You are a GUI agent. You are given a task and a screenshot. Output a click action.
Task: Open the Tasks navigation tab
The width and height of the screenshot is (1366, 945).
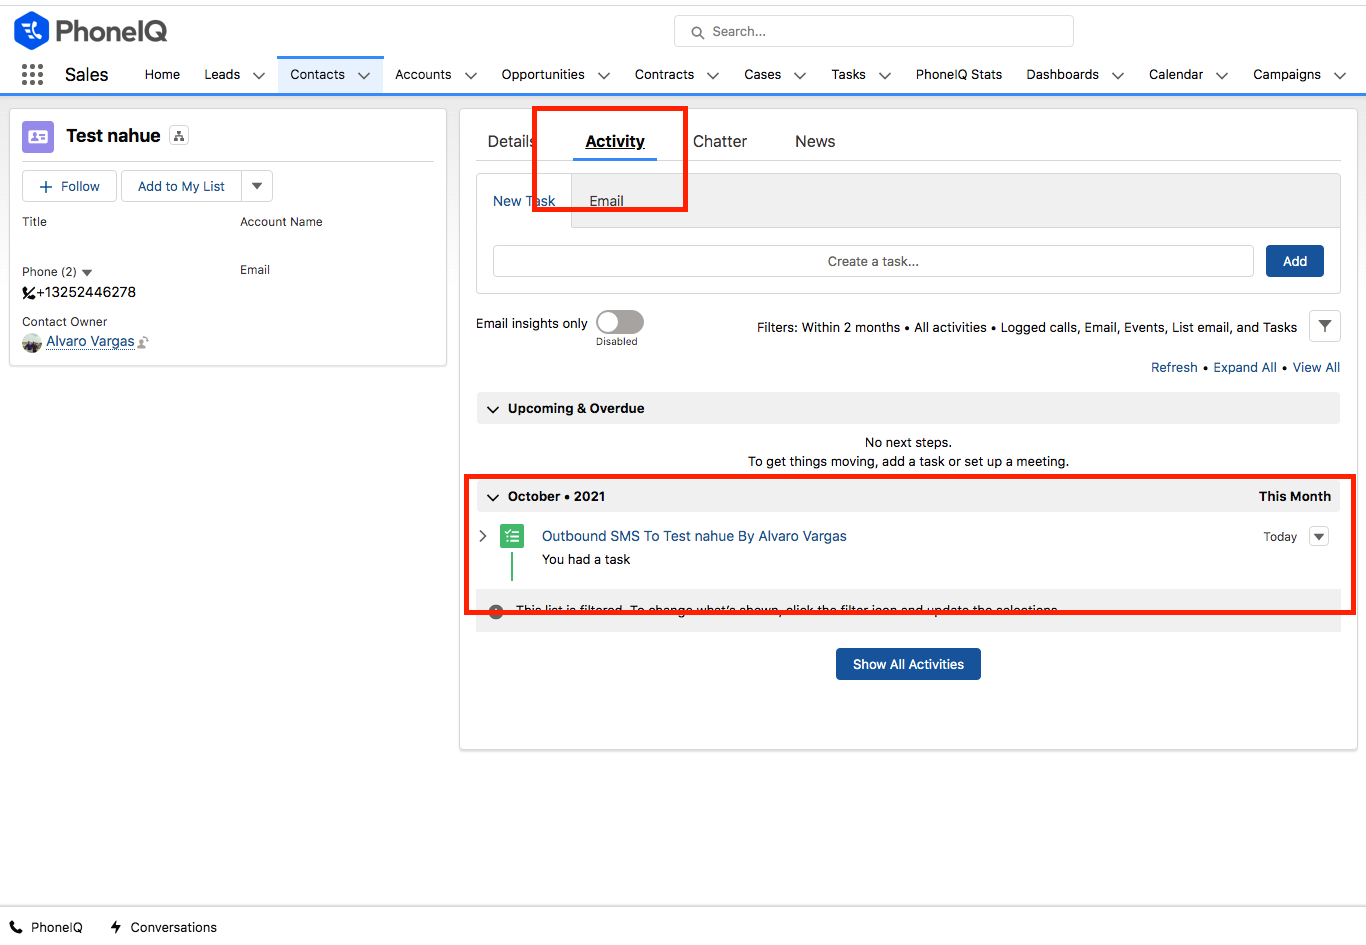[x=848, y=74]
